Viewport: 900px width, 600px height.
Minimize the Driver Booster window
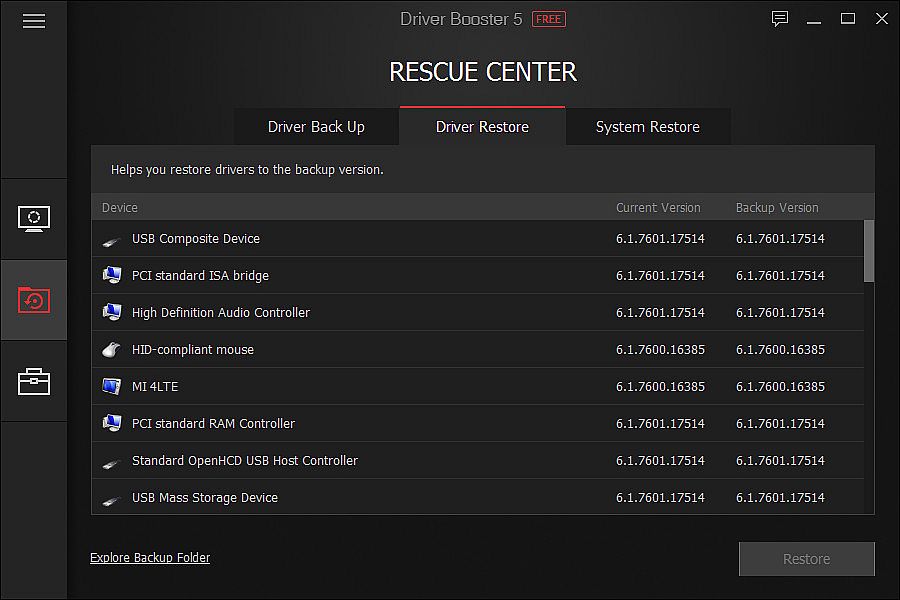[814, 20]
